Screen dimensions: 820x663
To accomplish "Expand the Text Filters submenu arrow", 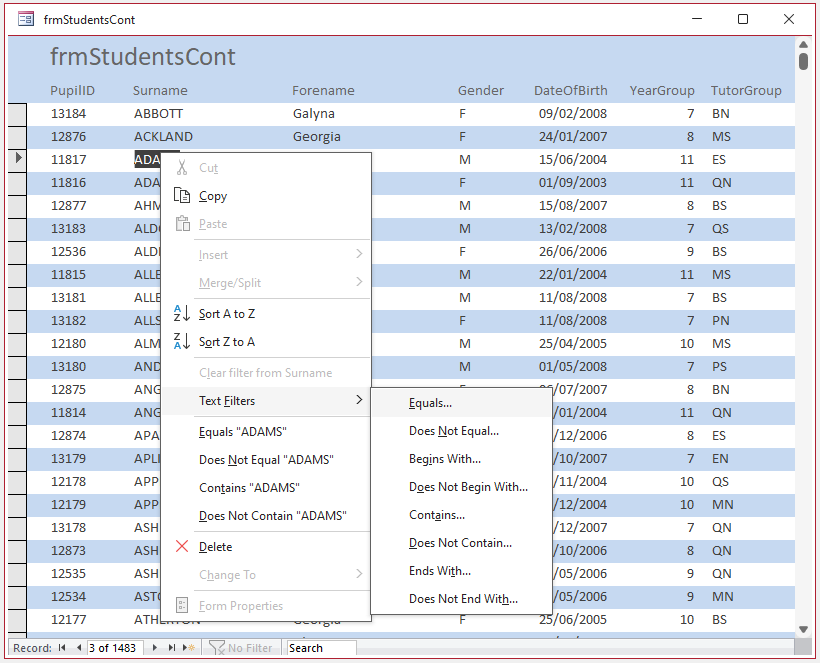I will click(359, 400).
